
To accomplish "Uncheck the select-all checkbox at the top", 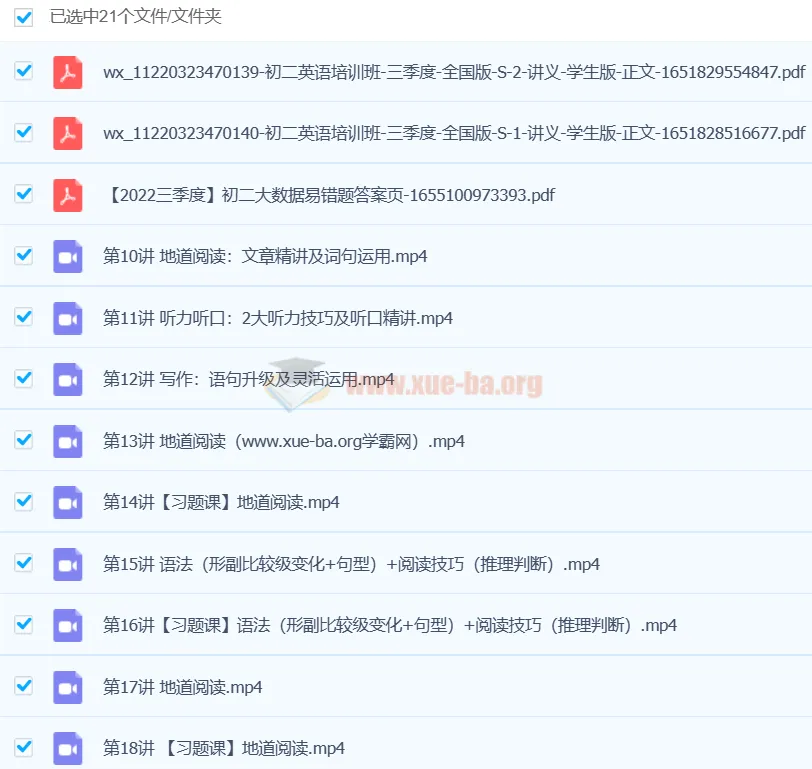I will click(23, 16).
